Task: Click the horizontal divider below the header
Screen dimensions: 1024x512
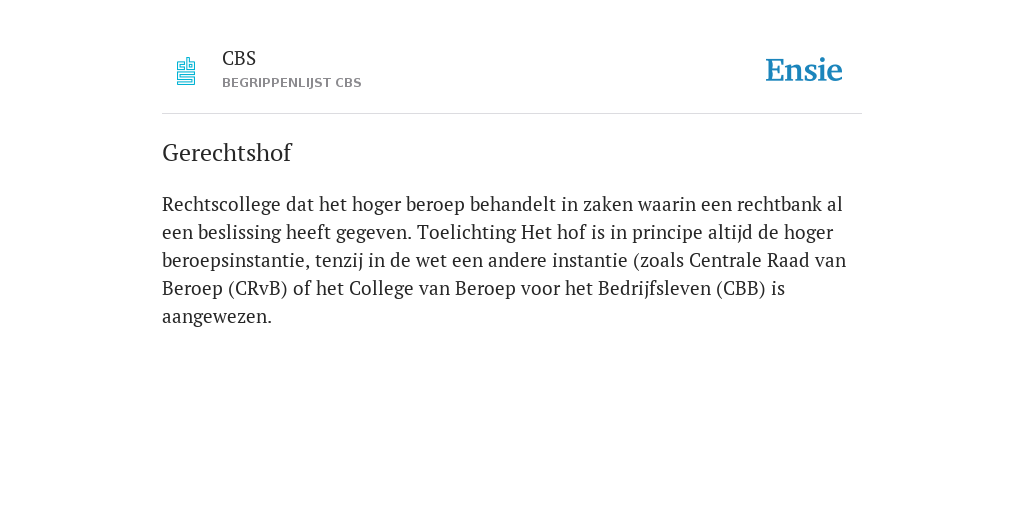Action: (x=512, y=114)
